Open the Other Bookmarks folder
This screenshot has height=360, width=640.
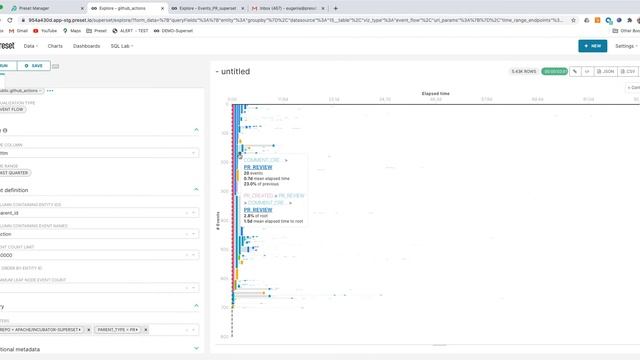click(626, 31)
